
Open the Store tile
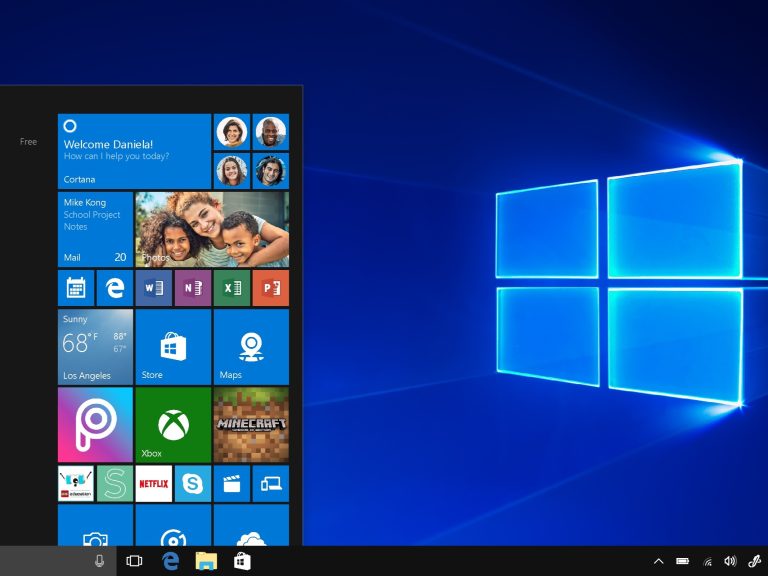tap(173, 347)
